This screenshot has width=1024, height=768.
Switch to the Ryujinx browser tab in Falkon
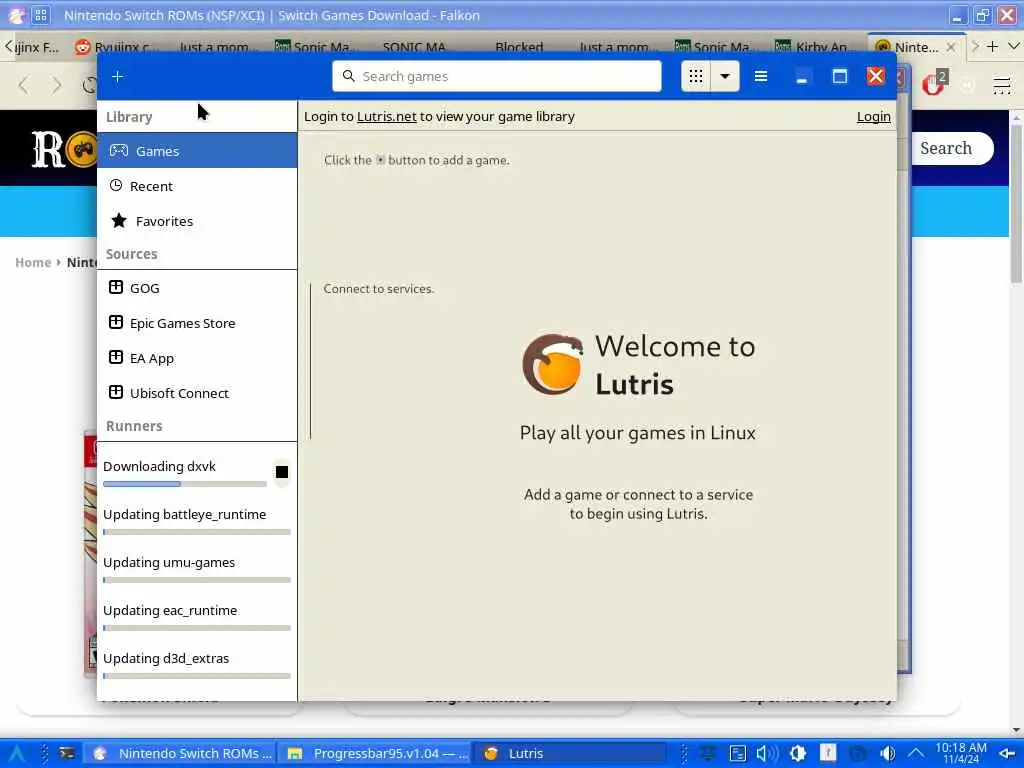coord(116,47)
